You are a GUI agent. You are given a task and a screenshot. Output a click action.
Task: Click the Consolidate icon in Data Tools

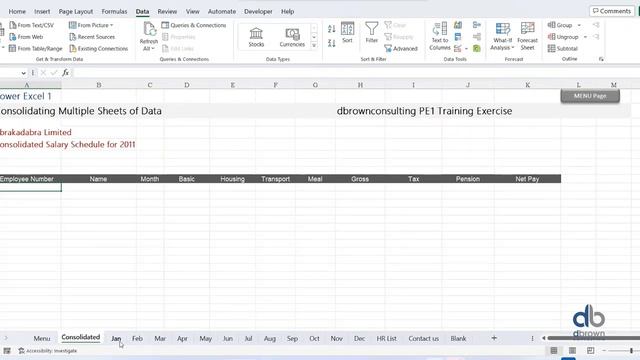pyautogui.click(x=477, y=25)
